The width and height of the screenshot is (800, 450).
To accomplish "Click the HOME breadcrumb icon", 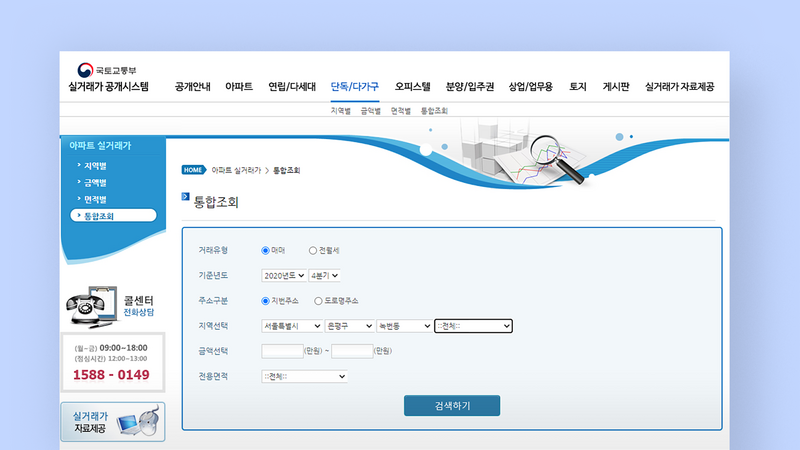I will 193,170.
